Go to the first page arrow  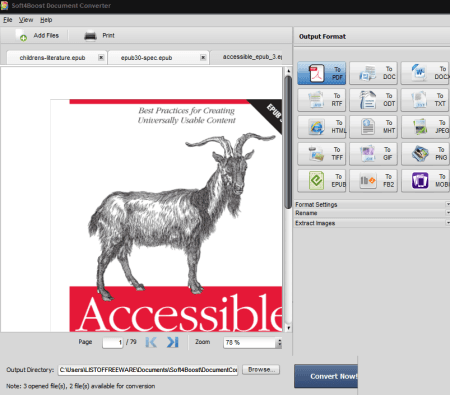[x=151, y=342]
